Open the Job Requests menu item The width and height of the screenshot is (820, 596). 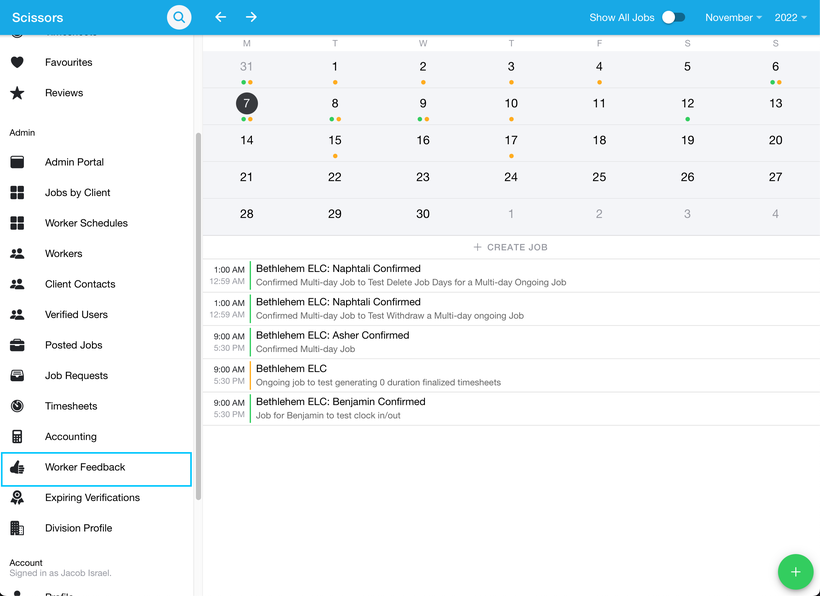point(97,375)
